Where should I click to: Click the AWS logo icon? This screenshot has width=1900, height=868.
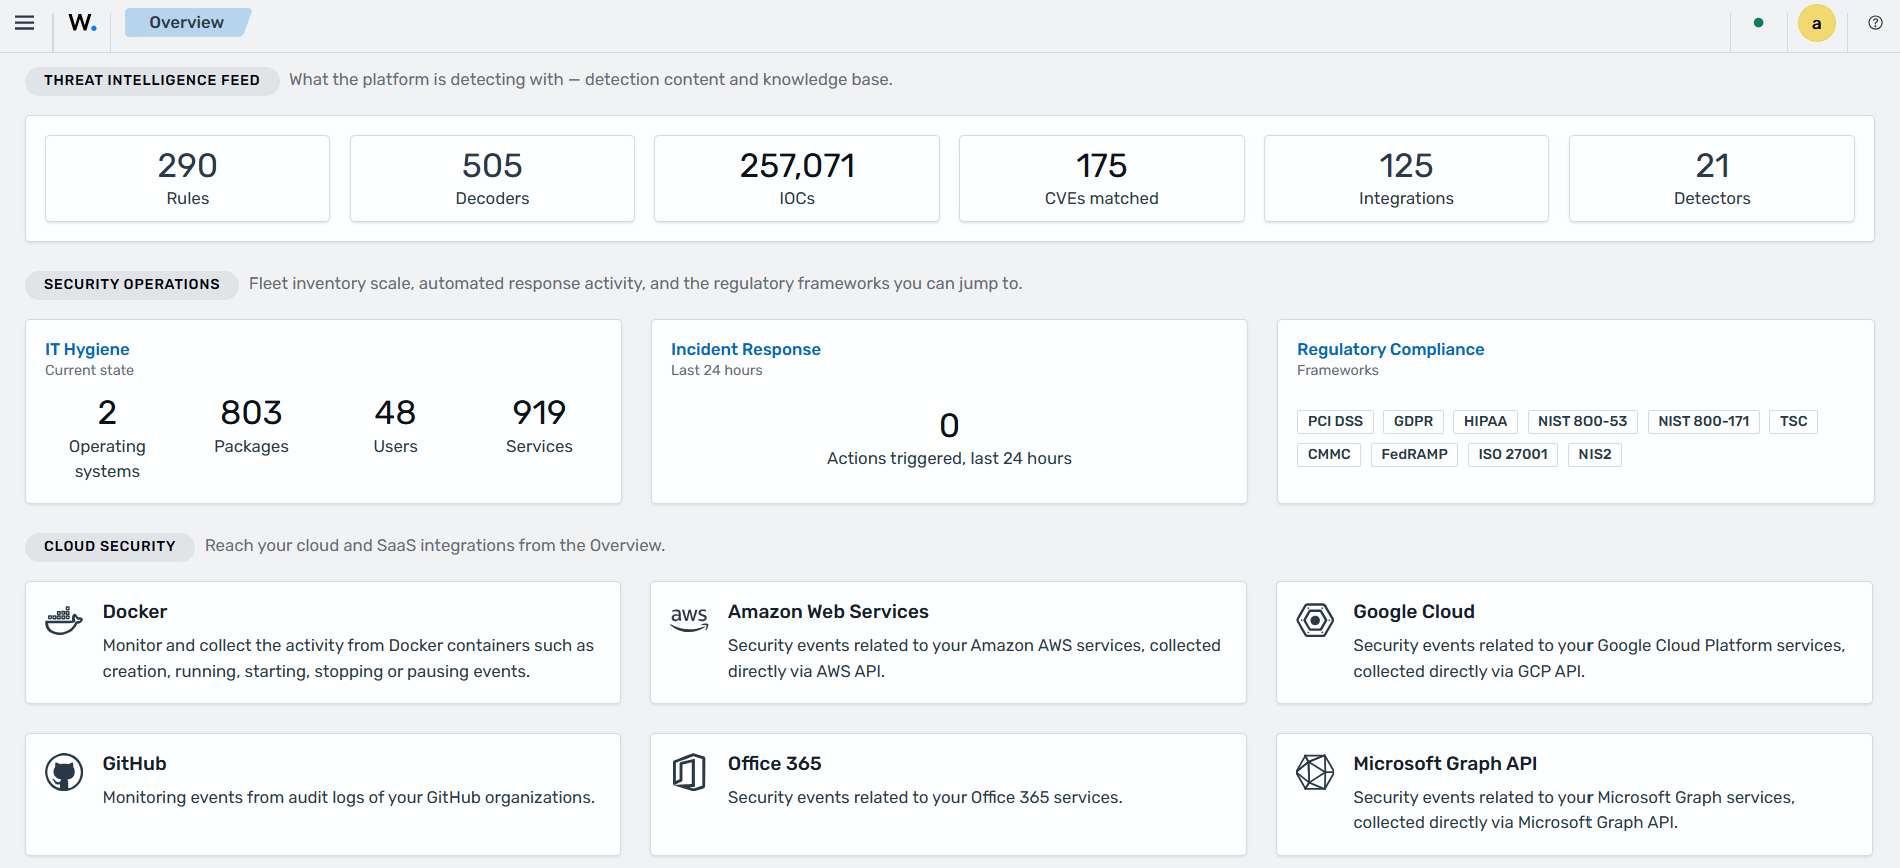tap(689, 619)
